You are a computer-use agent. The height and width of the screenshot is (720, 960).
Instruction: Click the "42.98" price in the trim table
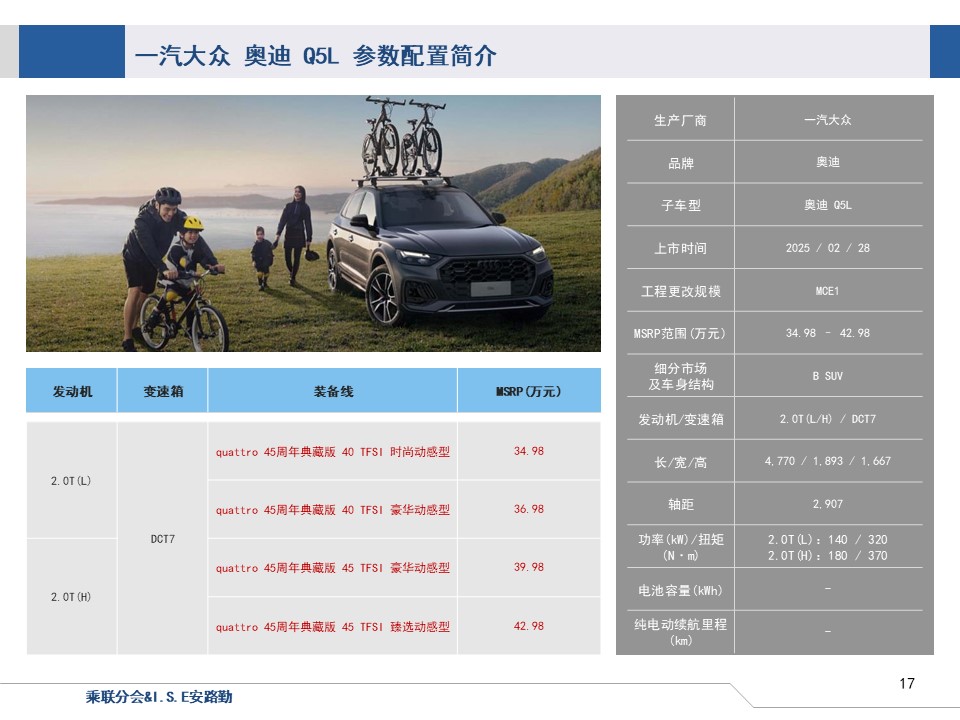(529, 626)
